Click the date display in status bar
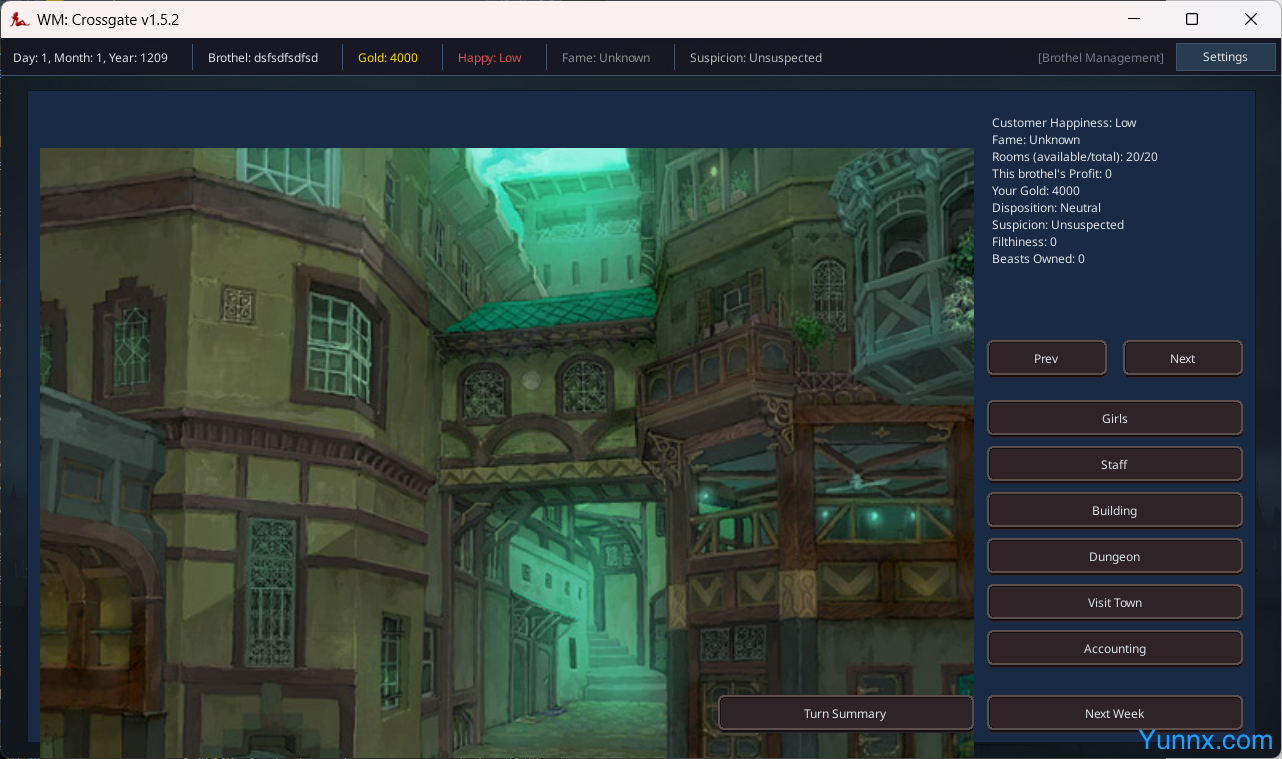The width and height of the screenshot is (1282, 759). tap(90, 58)
